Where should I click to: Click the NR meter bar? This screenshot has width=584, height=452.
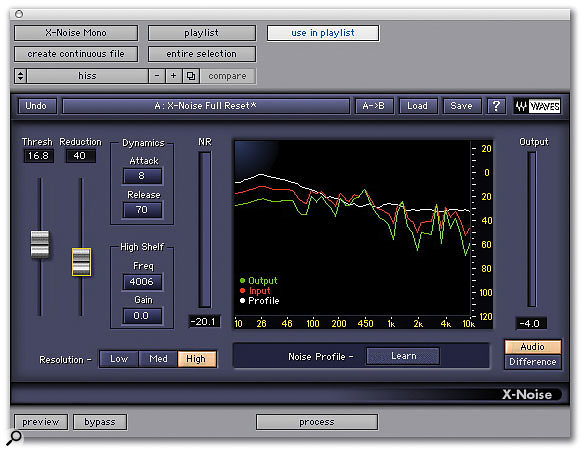pyautogui.click(x=204, y=230)
